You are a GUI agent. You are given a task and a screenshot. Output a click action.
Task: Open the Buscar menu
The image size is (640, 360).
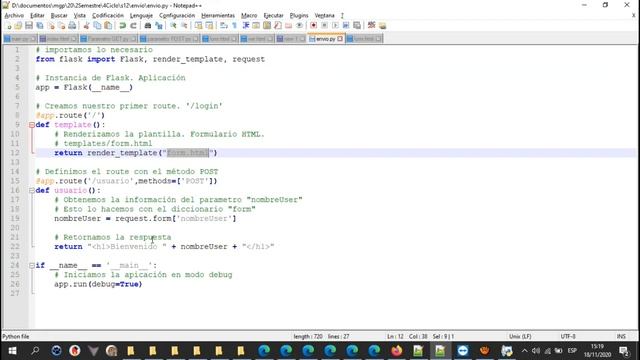coord(59,16)
